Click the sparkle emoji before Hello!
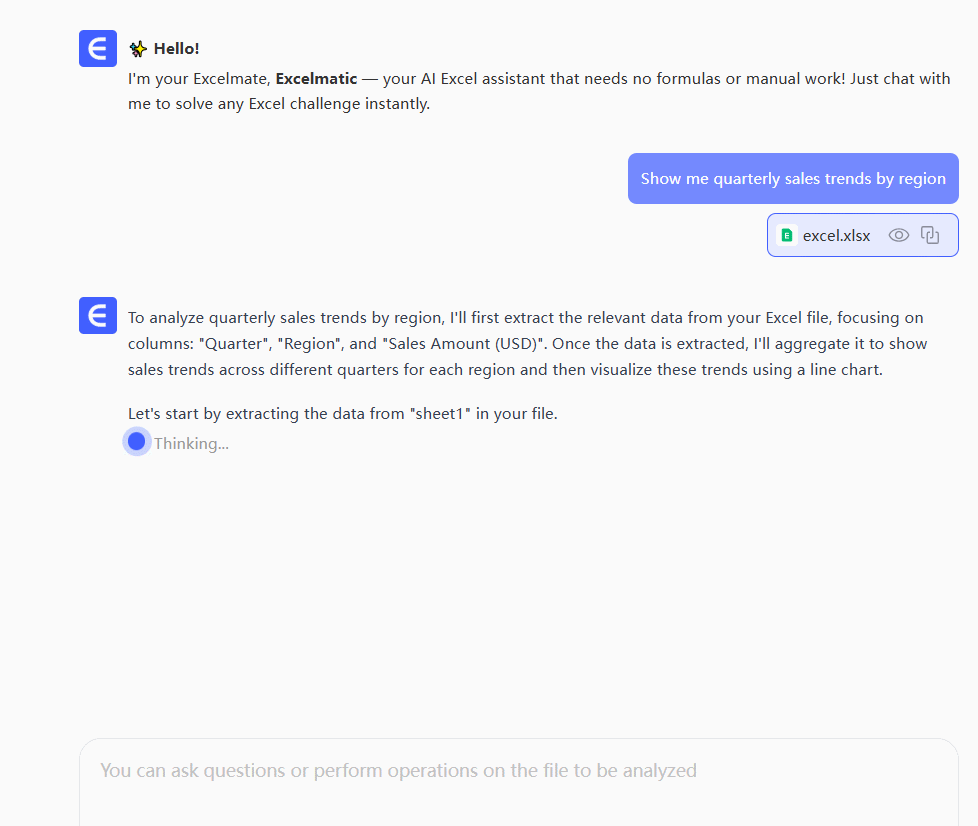Screen dimensions: 978x826 (x=138, y=49)
